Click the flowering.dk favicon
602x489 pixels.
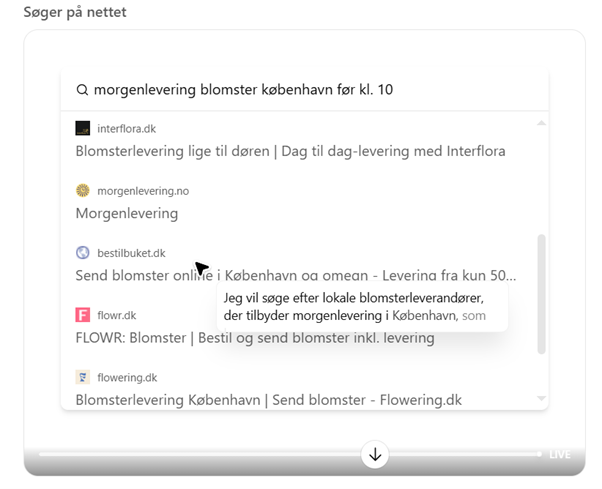coord(83,377)
